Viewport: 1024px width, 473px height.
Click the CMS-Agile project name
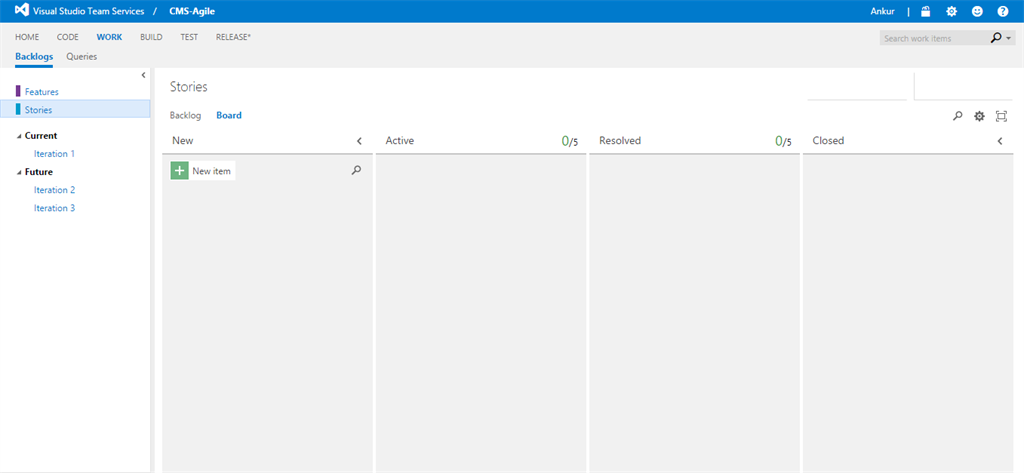click(192, 11)
